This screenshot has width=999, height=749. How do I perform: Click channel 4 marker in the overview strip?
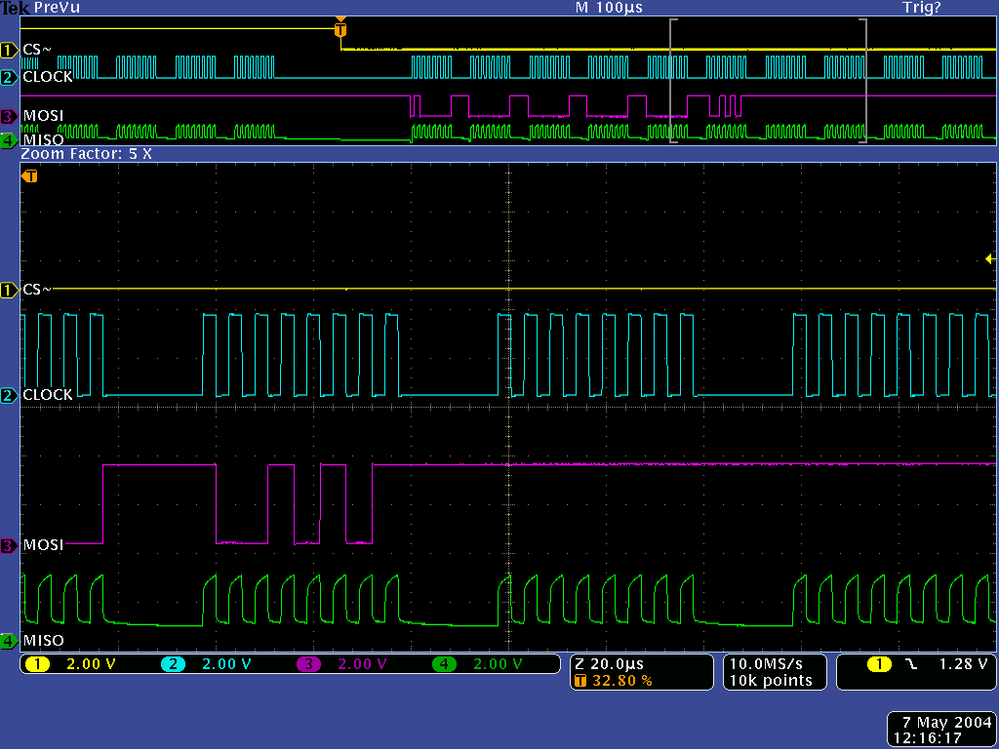click(9, 140)
